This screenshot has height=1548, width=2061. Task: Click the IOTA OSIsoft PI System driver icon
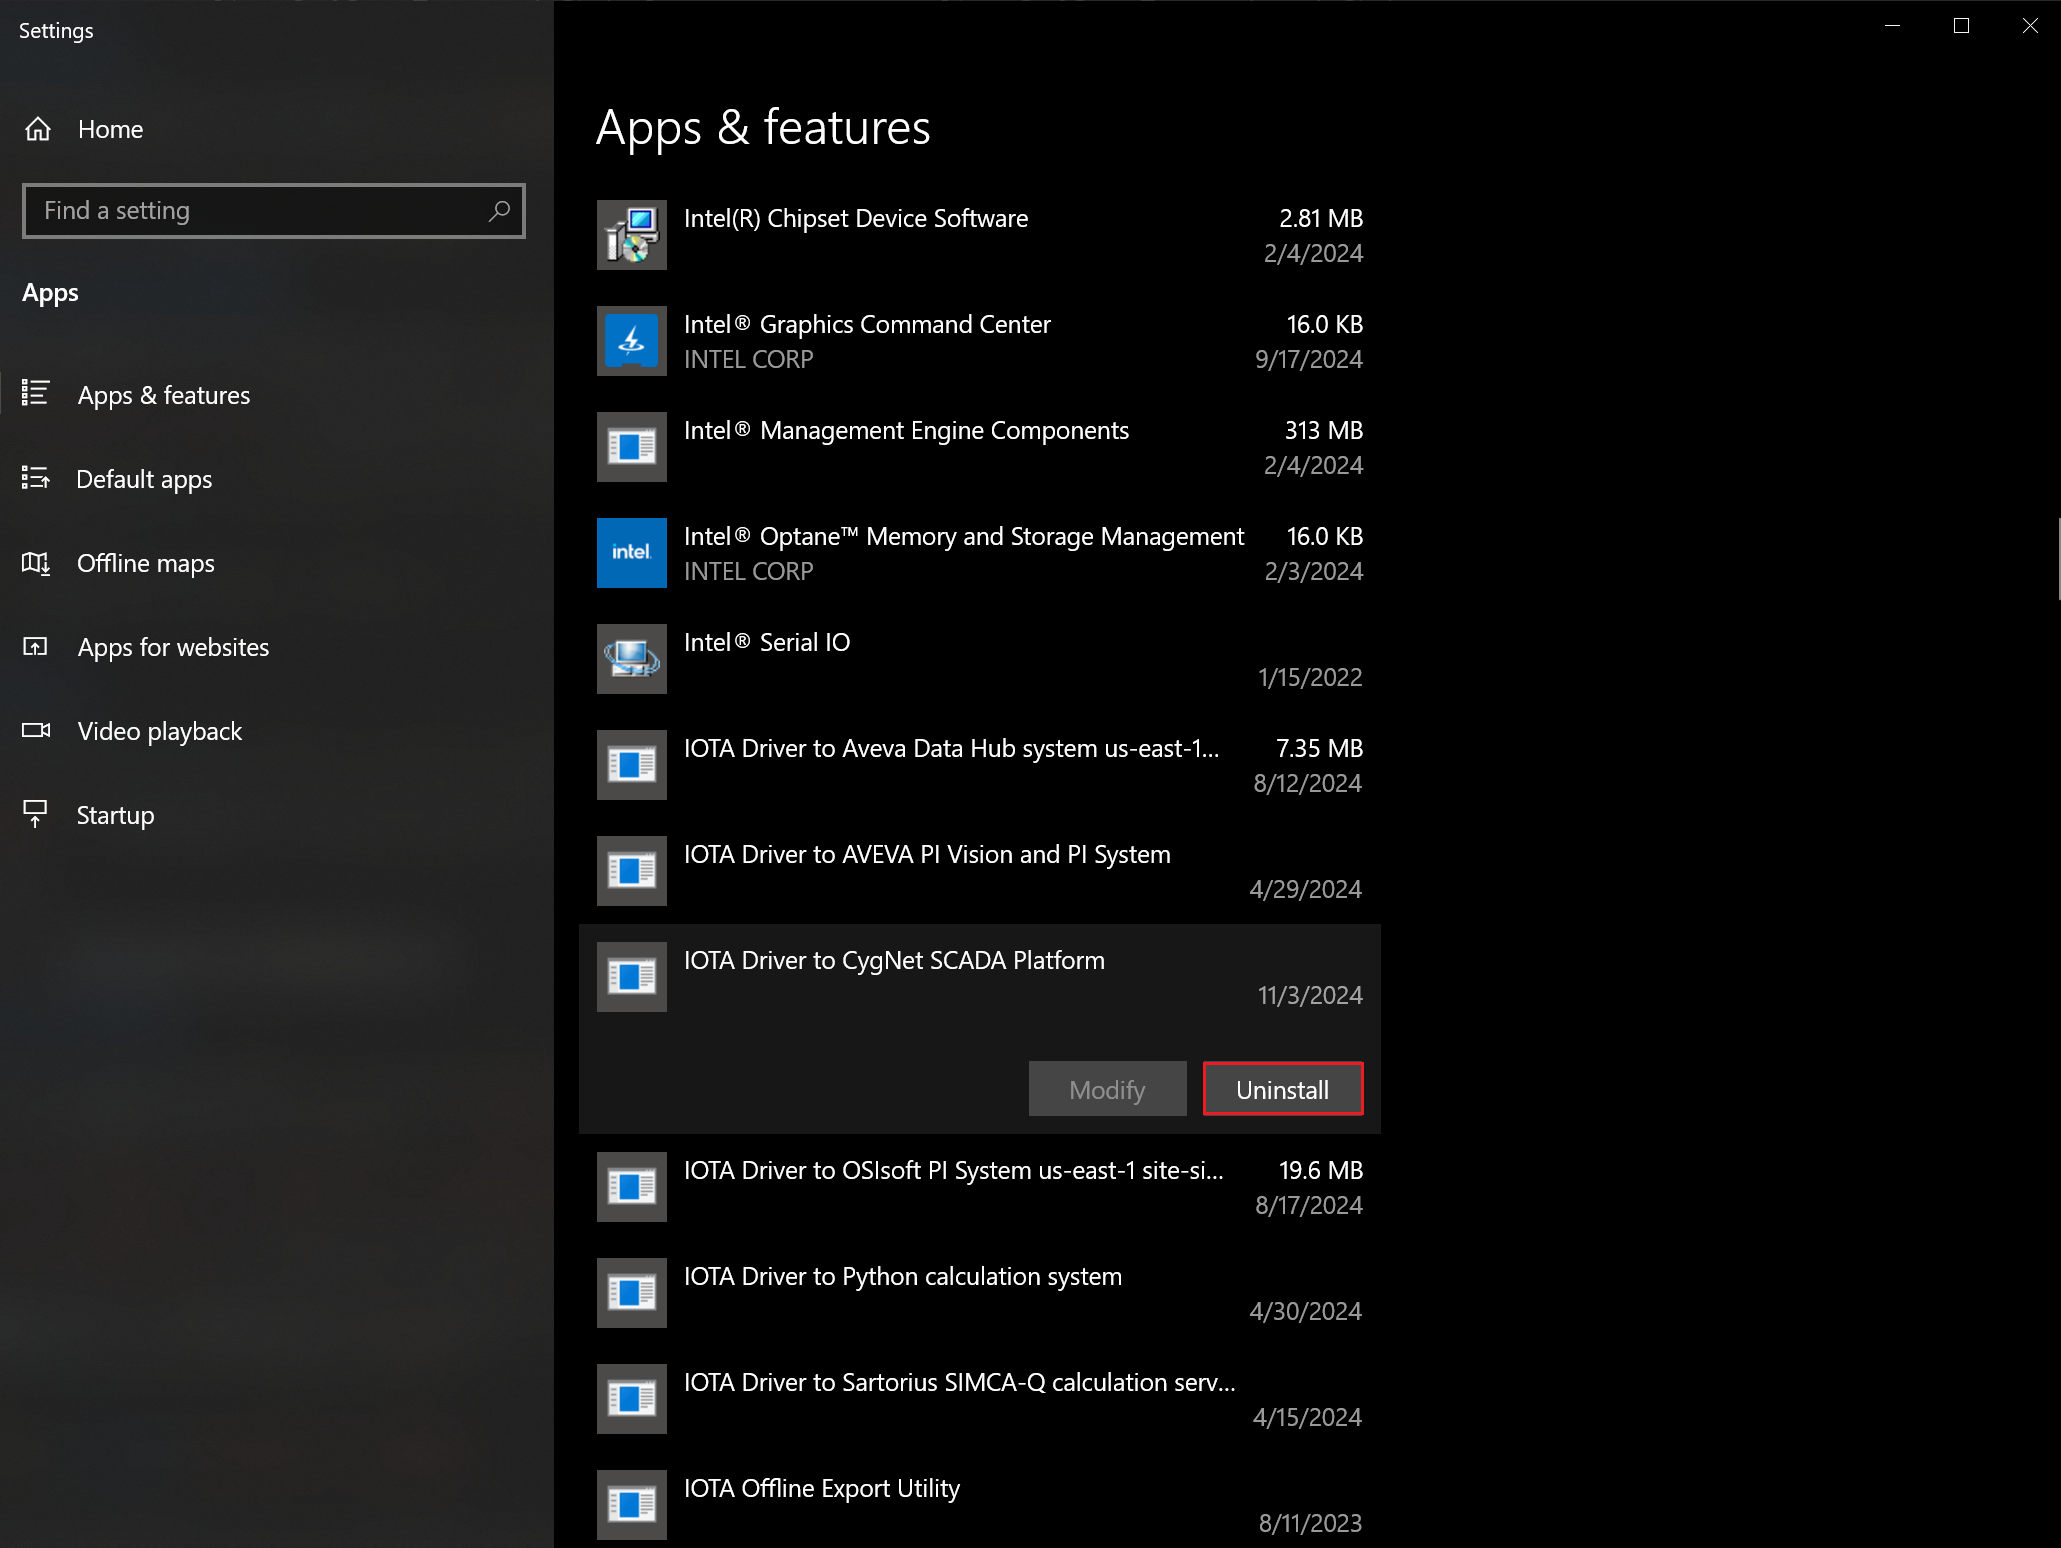632,1187
